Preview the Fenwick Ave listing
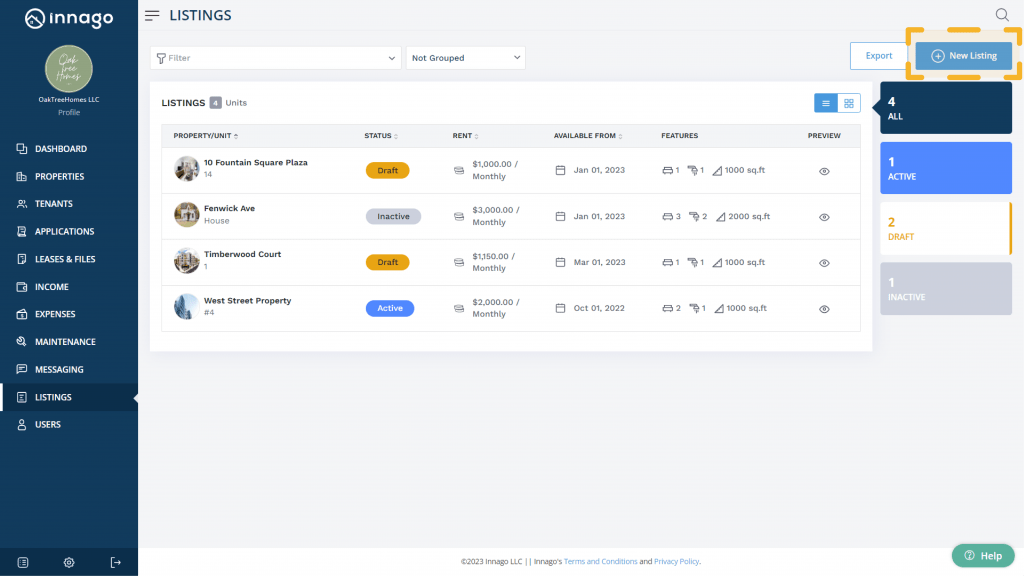This screenshot has width=1024, height=576. click(823, 216)
